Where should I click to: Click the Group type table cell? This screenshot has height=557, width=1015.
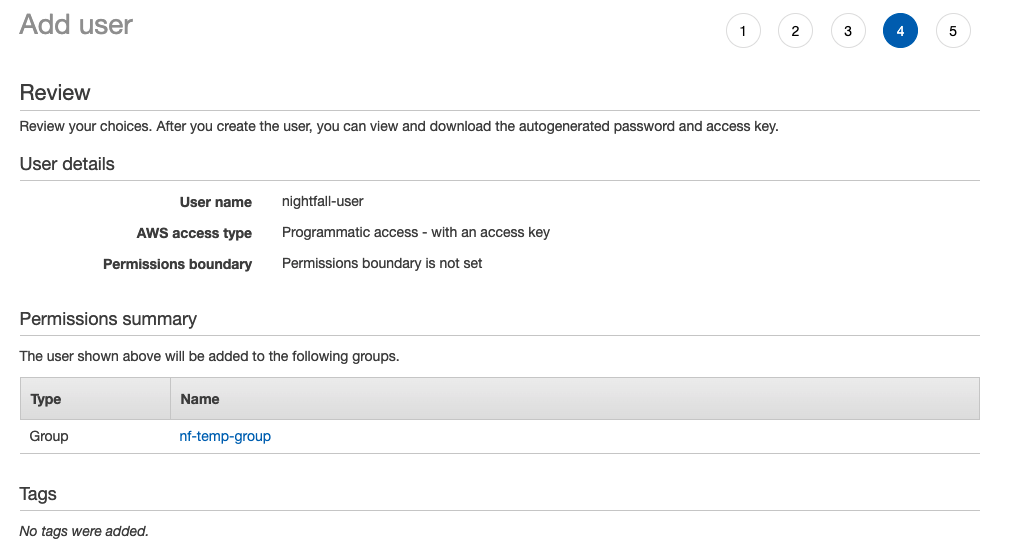(49, 436)
